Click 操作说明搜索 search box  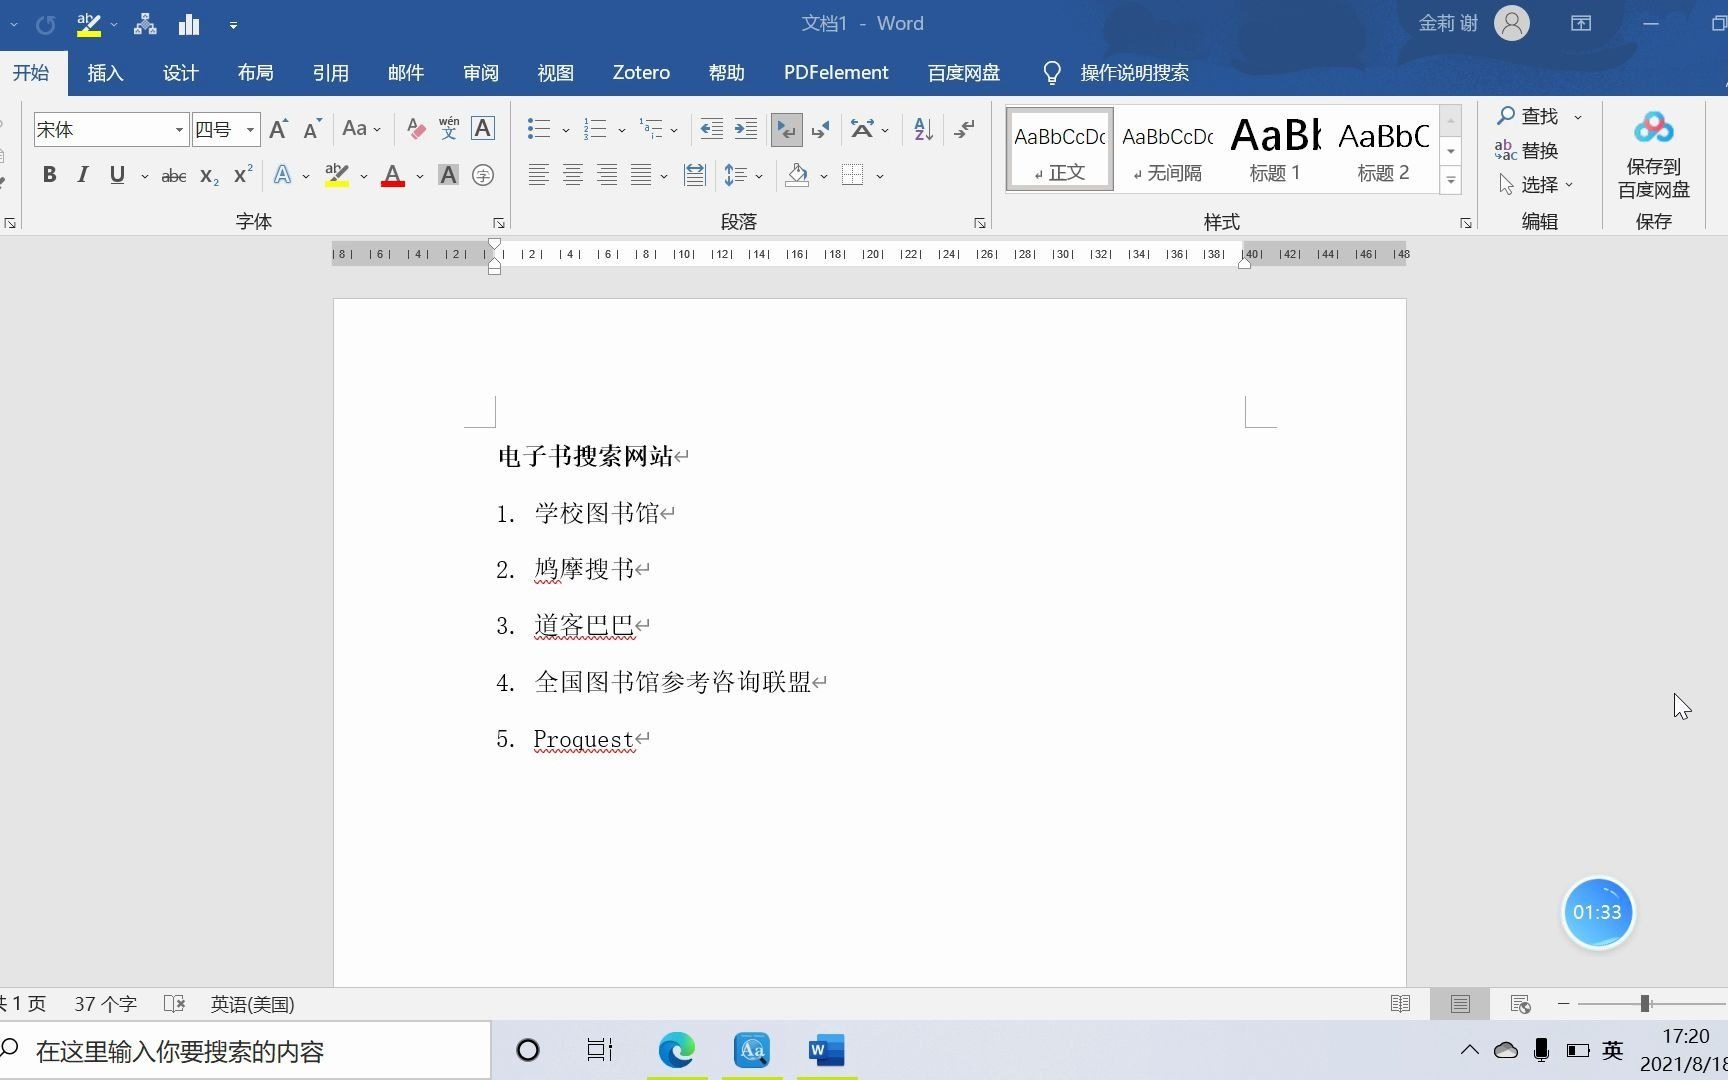pyautogui.click(x=1134, y=73)
